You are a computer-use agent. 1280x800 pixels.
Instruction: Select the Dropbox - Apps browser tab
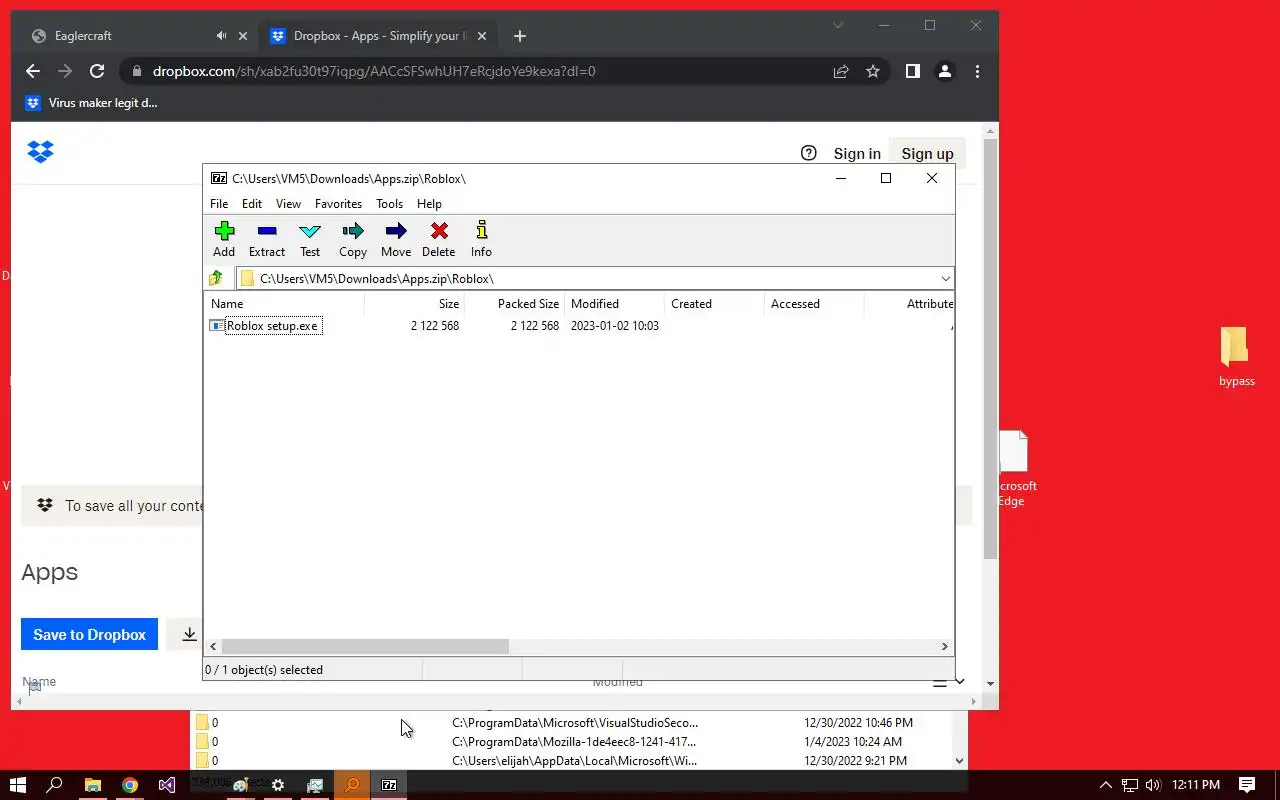(x=376, y=36)
